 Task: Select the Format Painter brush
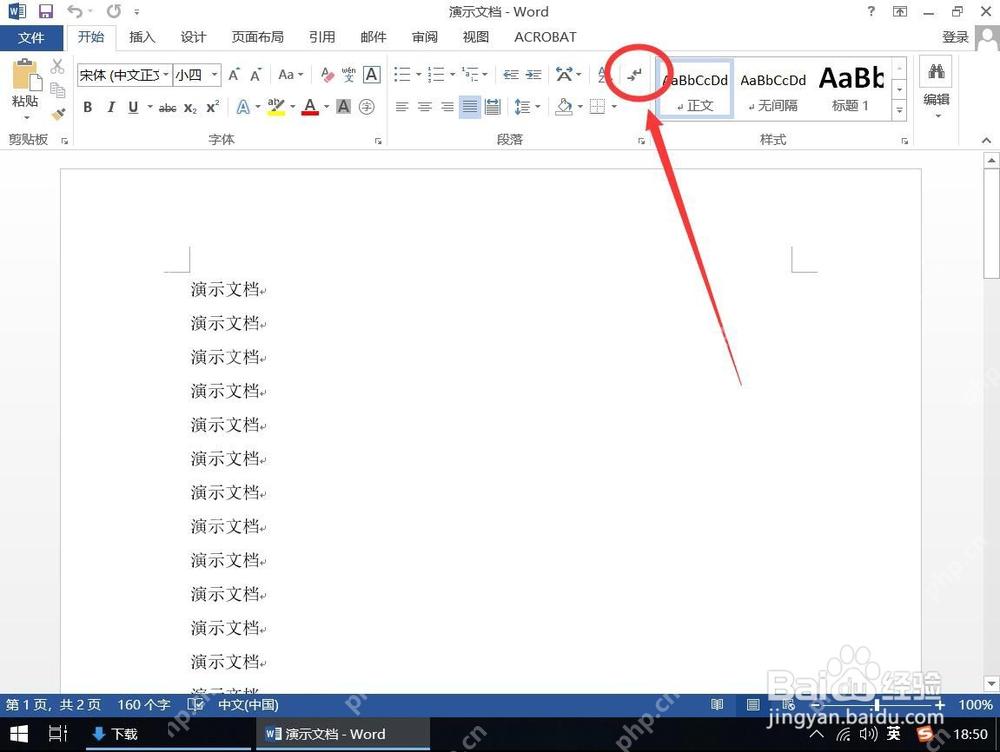58,114
